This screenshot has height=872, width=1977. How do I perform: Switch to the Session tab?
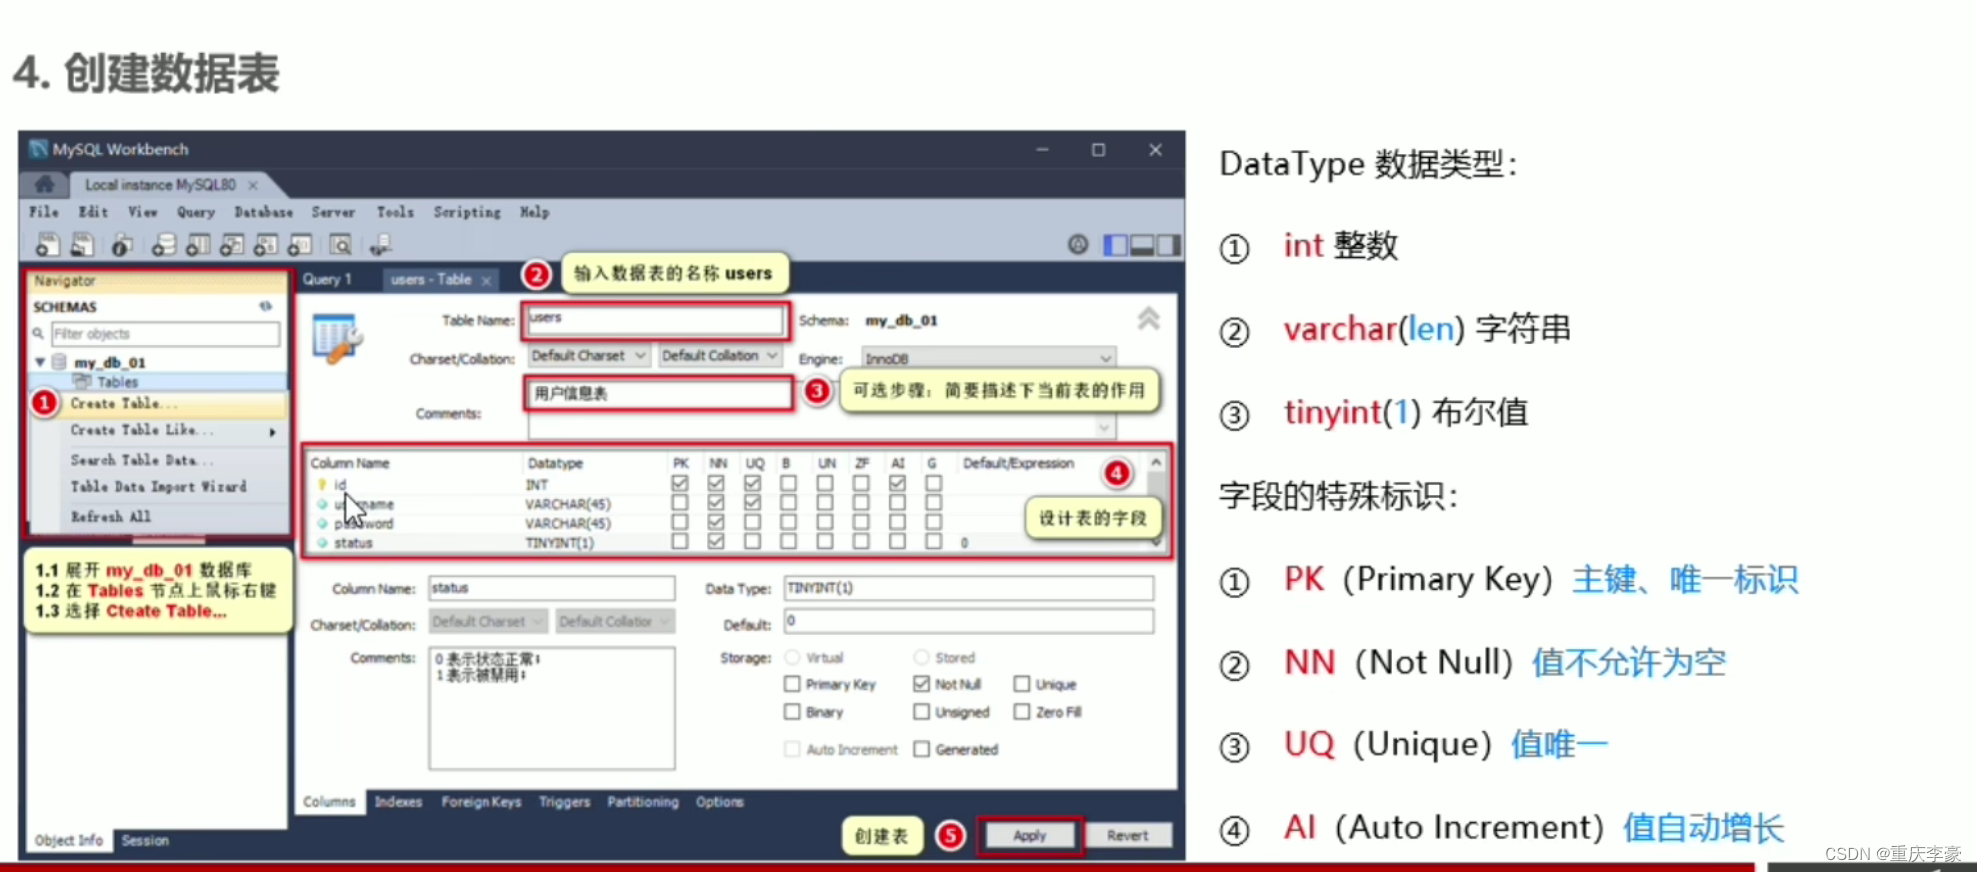145,841
